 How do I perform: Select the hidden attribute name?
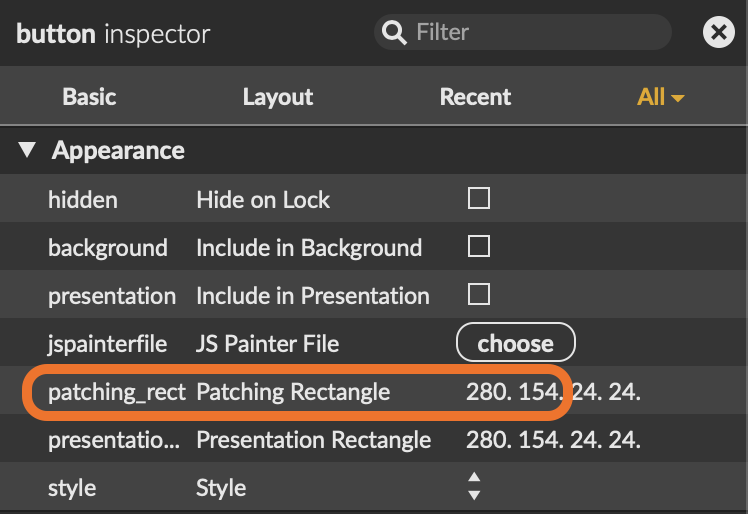[x=83, y=200]
